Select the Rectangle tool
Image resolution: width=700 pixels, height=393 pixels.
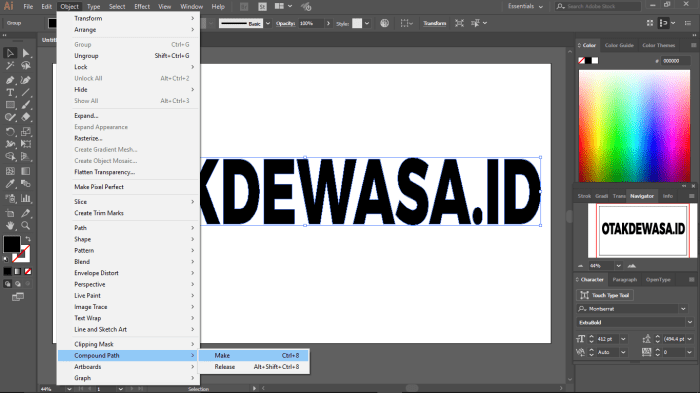10,105
